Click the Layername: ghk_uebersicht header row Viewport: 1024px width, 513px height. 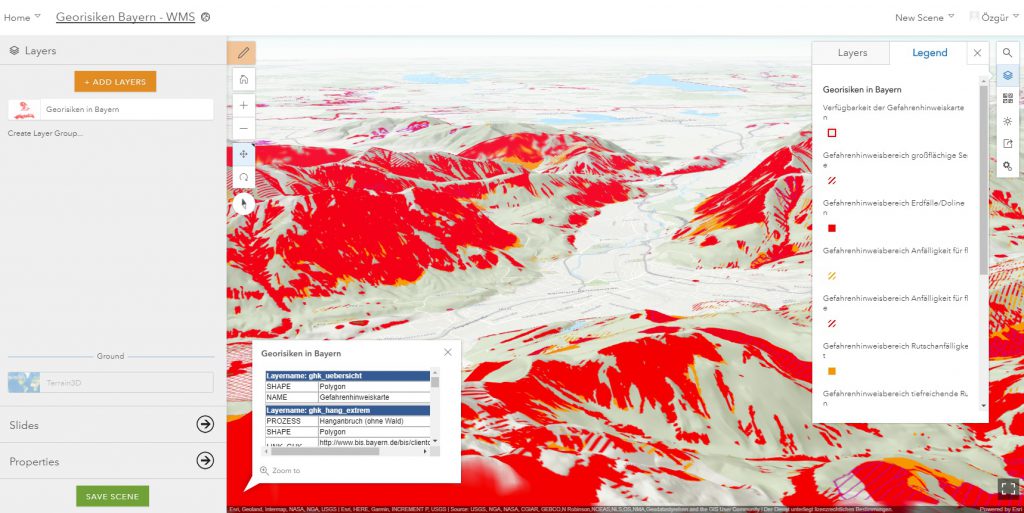point(347,376)
